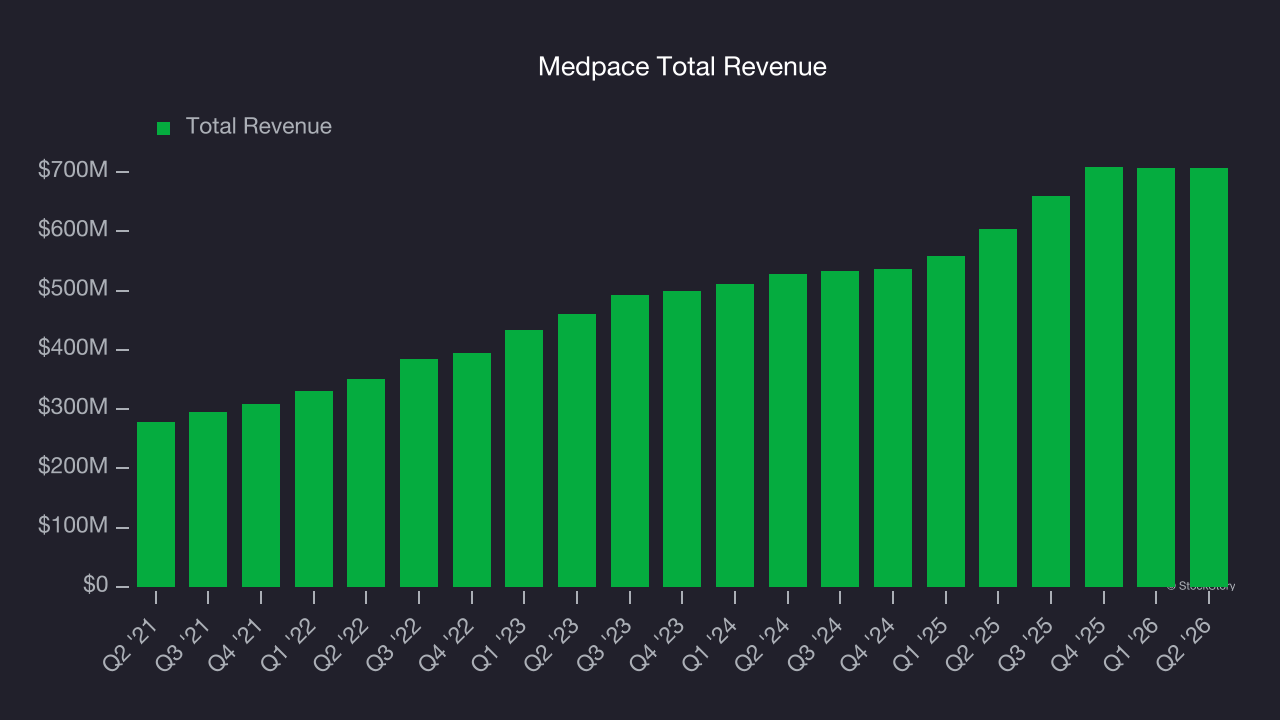Pick the revenue bar for Q2 '25
The width and height of the screenshot is (1280, 720).
(998, 408)
